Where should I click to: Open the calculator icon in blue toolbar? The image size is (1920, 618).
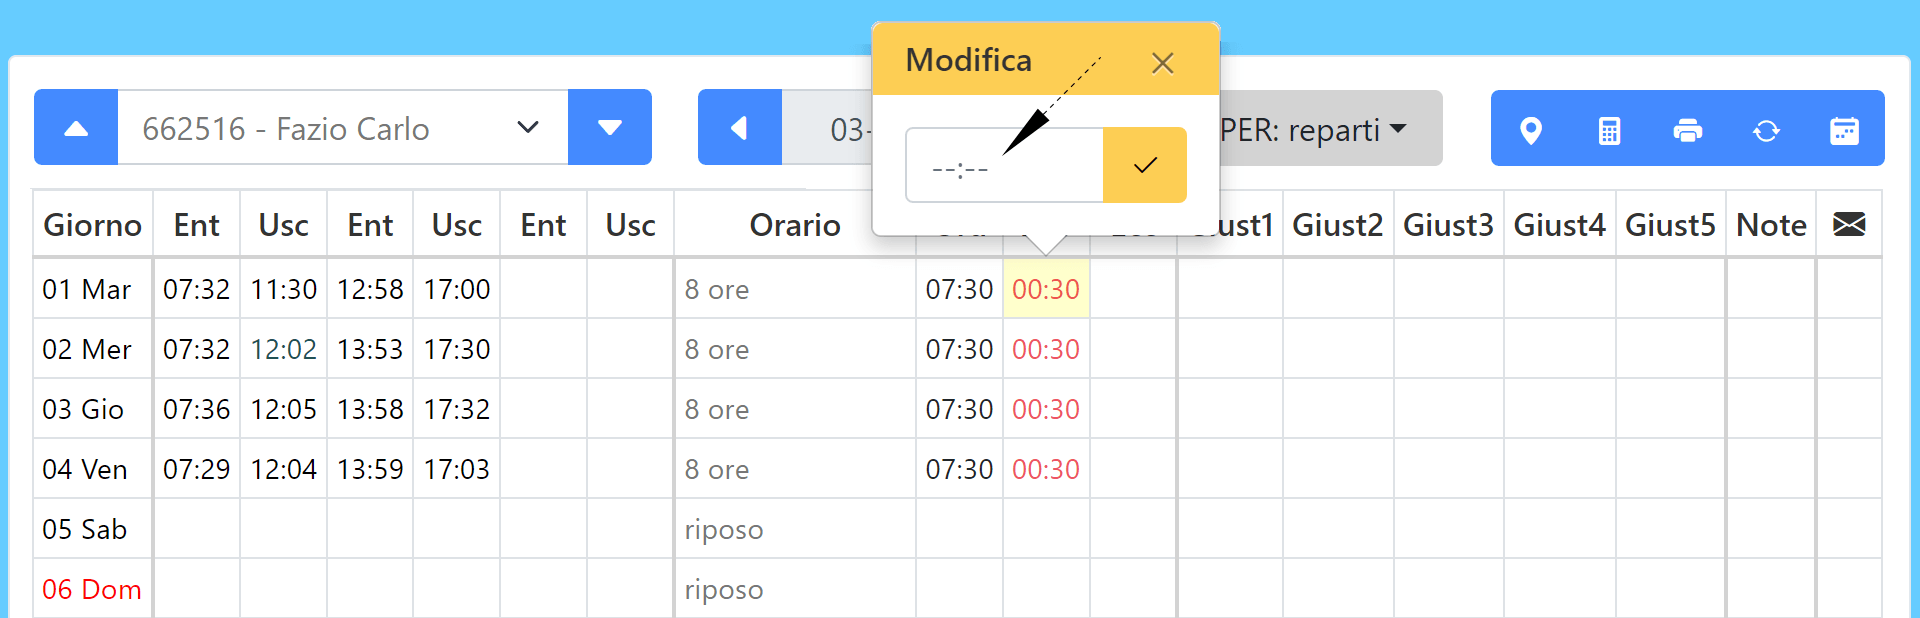coord(1609,130)
